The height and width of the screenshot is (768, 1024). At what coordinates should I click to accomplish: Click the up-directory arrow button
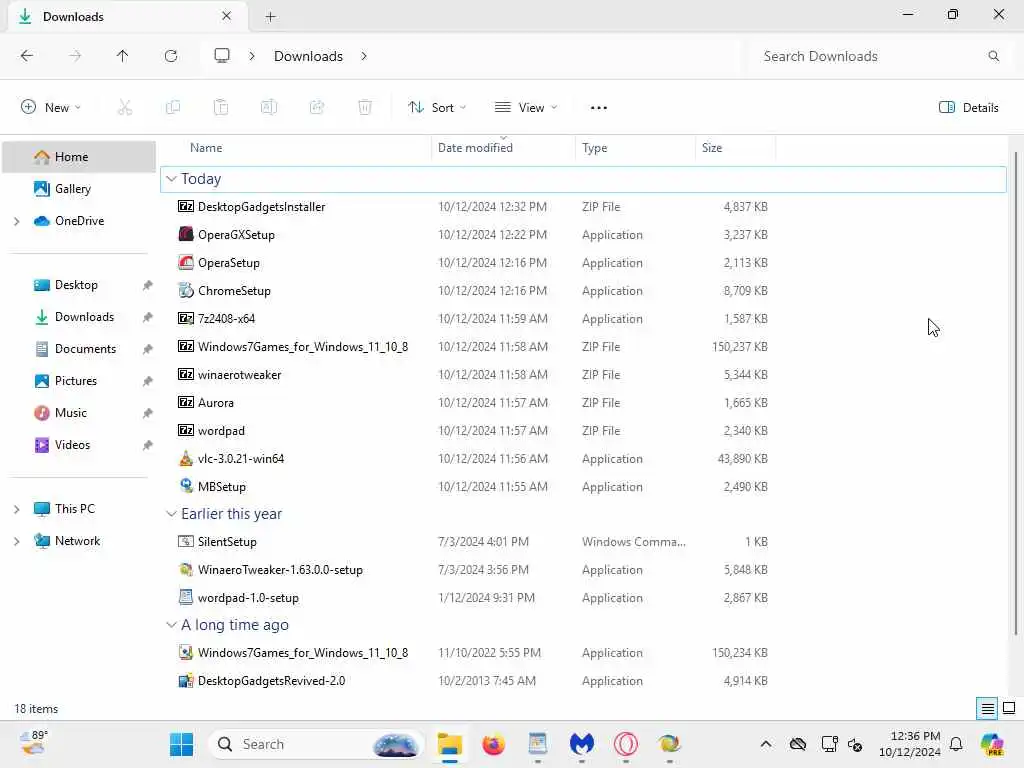pos(122,56)
